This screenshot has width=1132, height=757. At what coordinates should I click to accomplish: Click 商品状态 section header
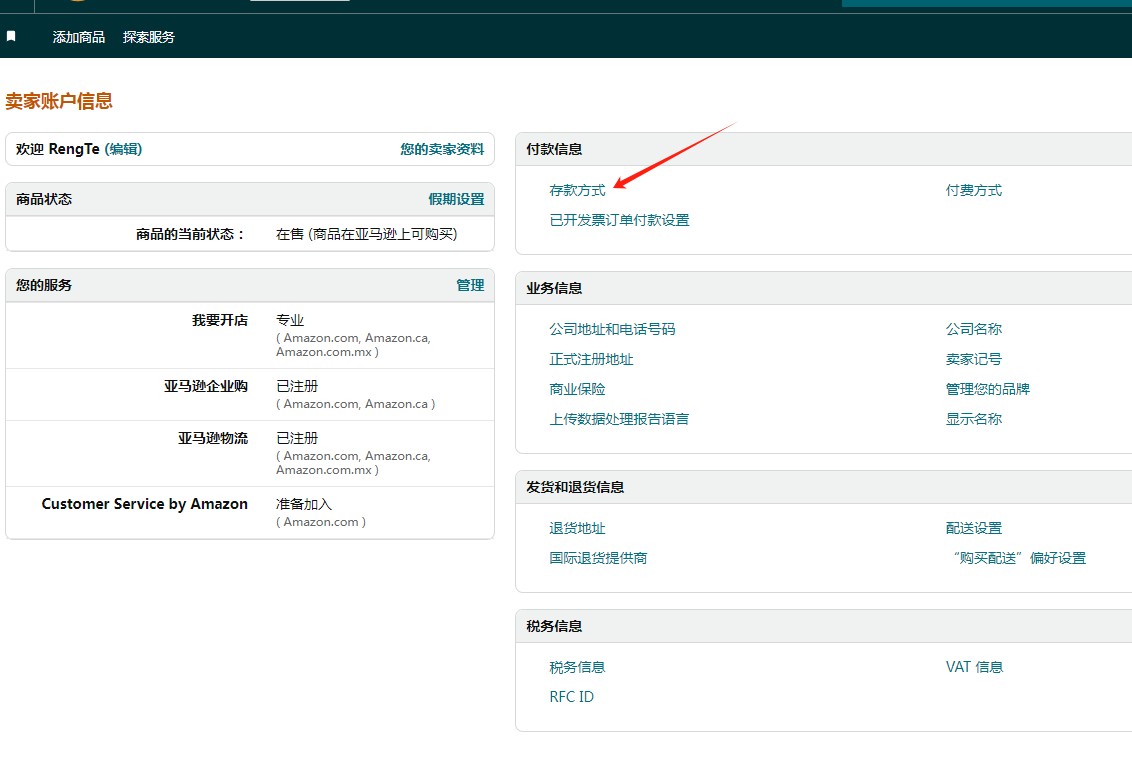[x=44, y=199]
